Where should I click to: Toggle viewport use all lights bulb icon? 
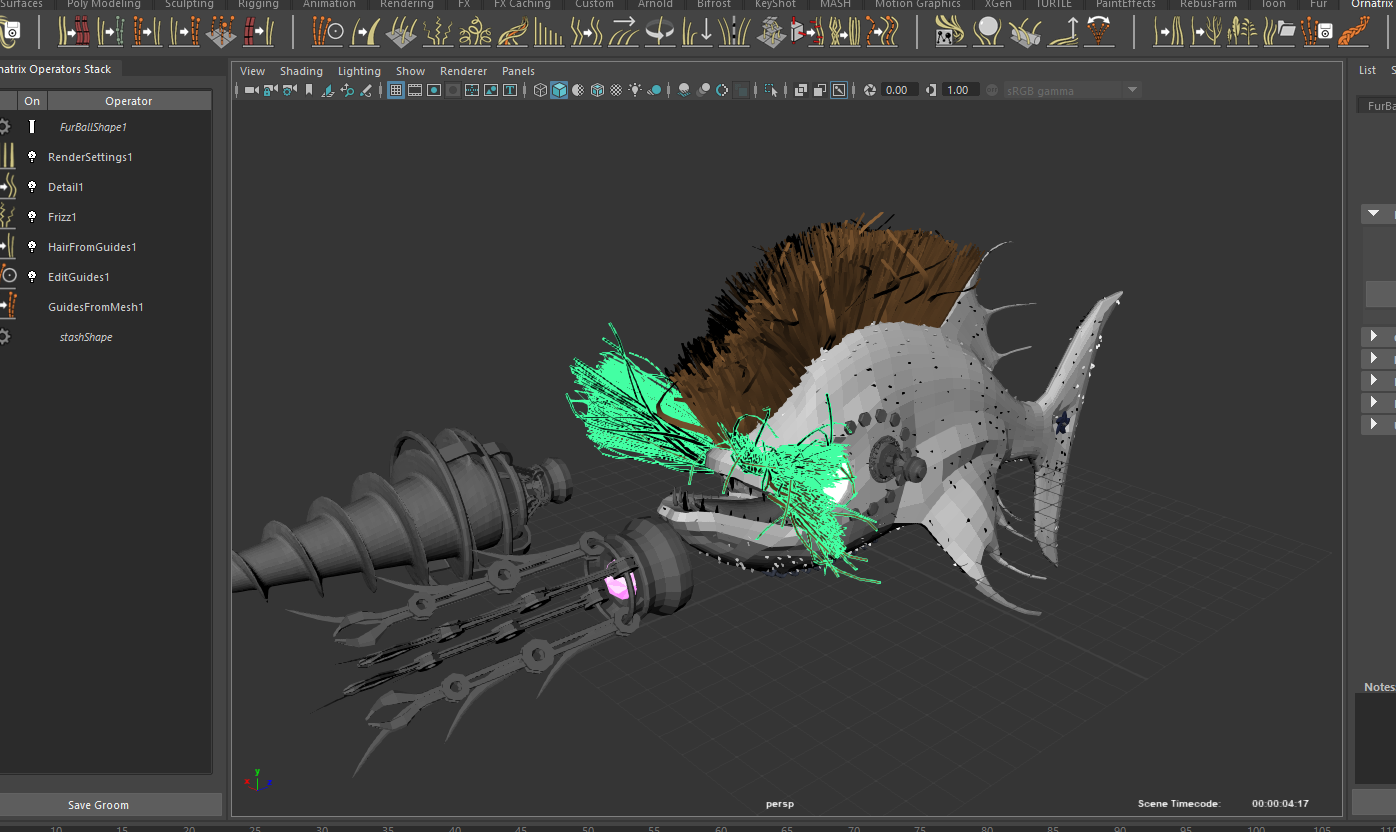point(635,90)
